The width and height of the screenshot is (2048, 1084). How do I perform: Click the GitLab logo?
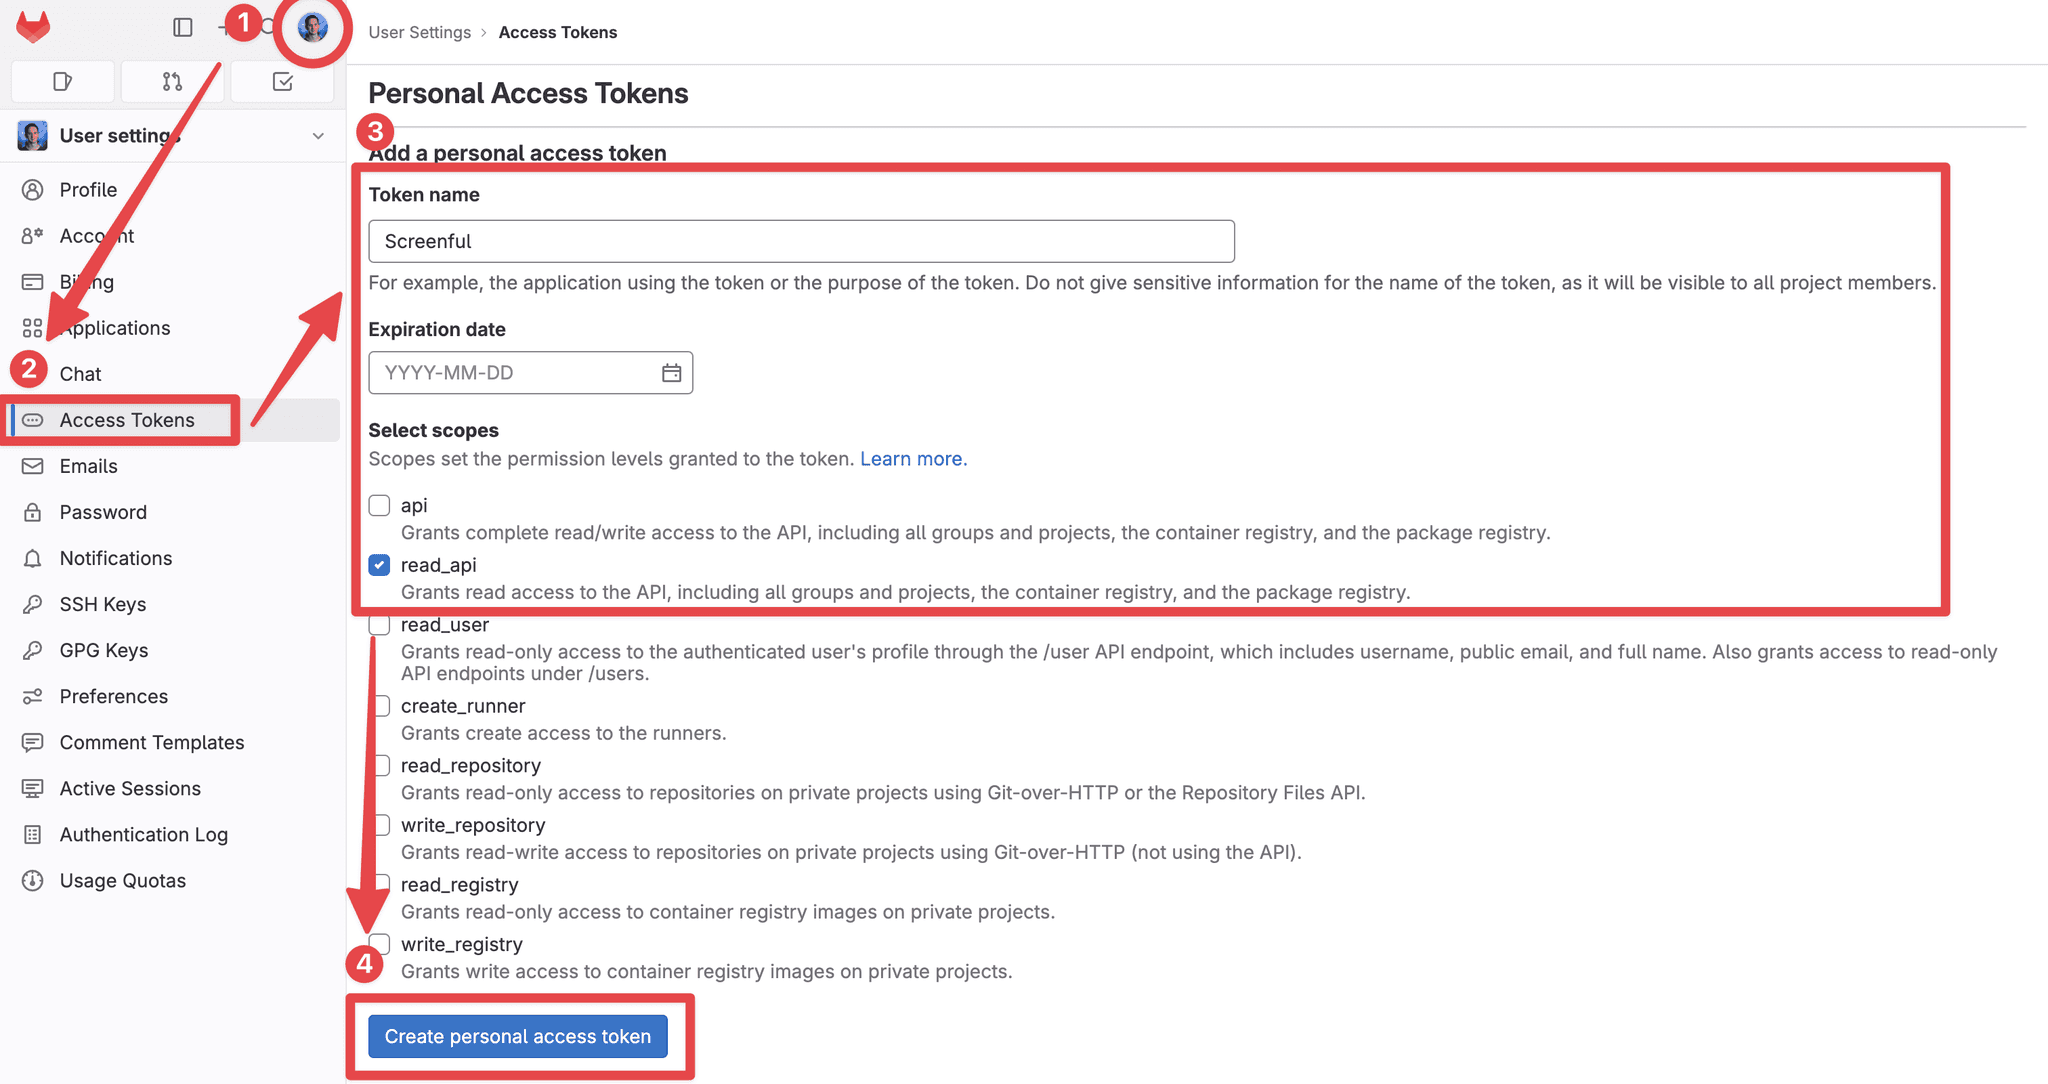click(x=32, y=27)
